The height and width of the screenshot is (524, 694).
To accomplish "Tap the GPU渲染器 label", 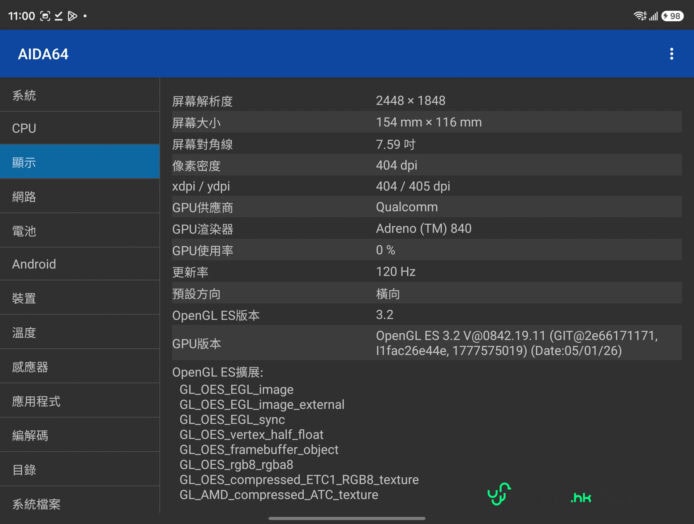I will pos(202,229).
